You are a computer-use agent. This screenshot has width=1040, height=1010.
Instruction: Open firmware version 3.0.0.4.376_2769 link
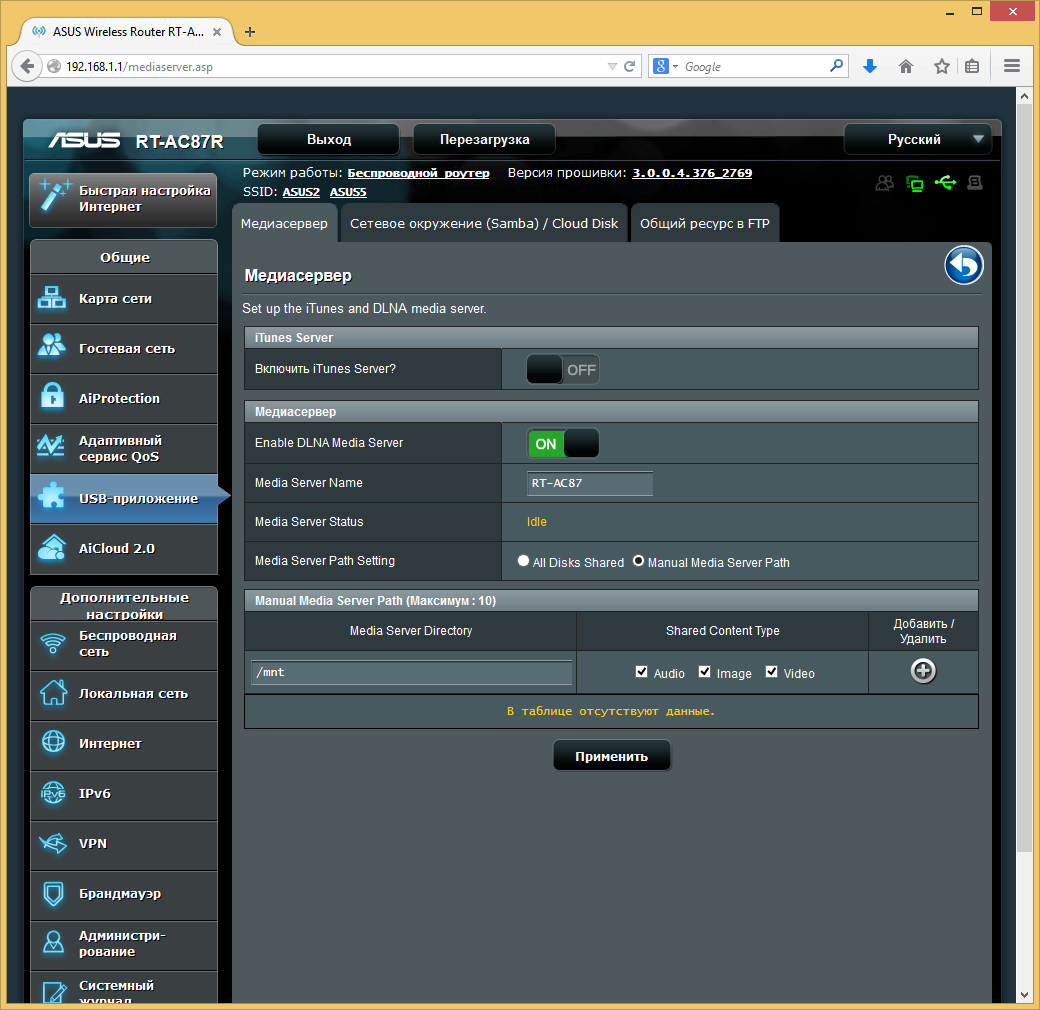(x=692, y=173)
